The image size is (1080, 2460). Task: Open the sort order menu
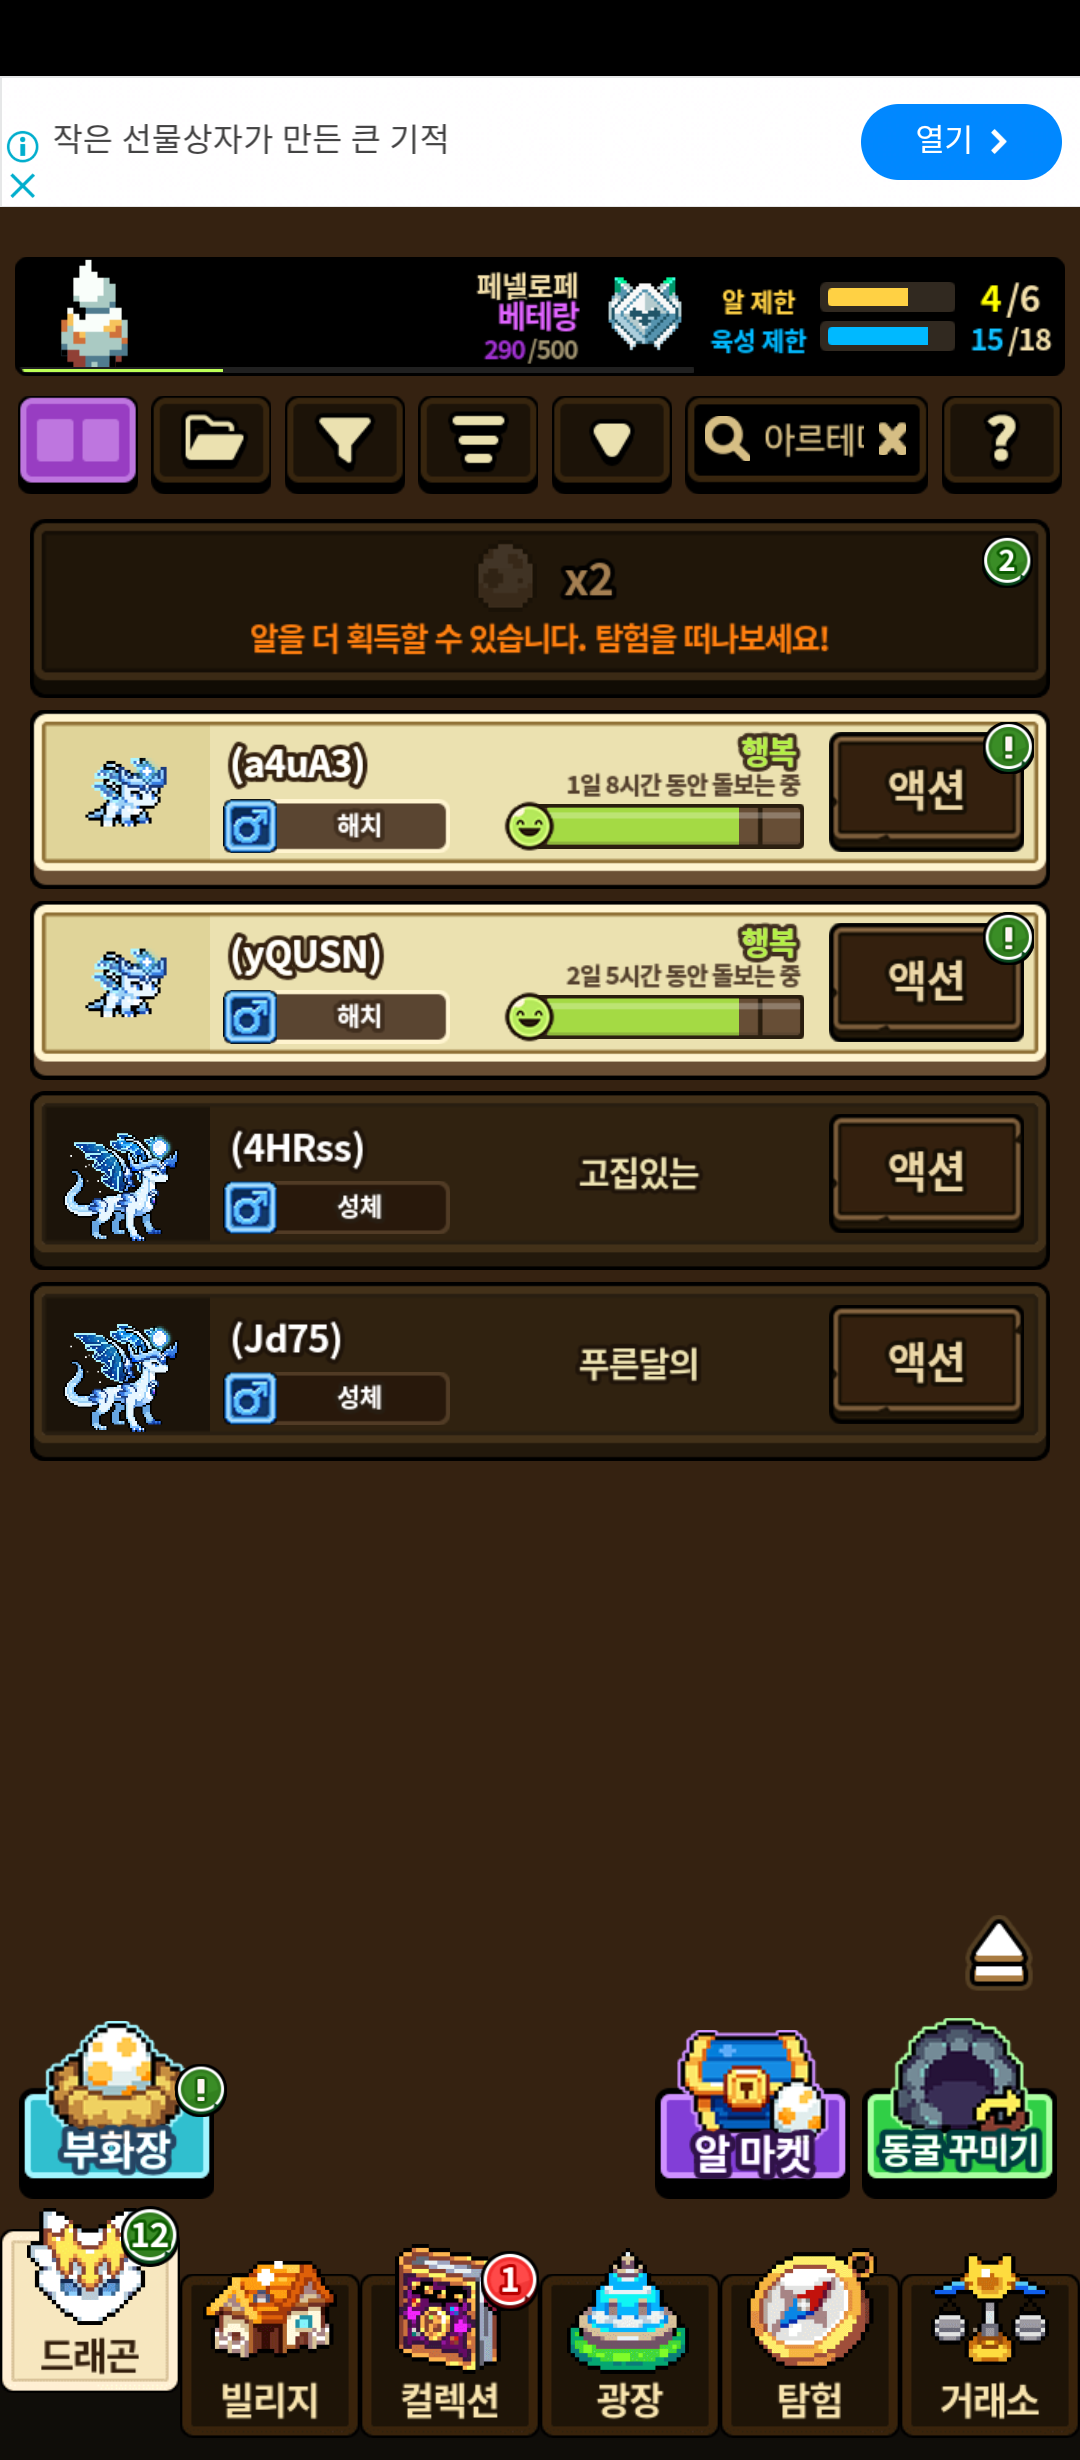pyautogui.click(x=478, y=441)
